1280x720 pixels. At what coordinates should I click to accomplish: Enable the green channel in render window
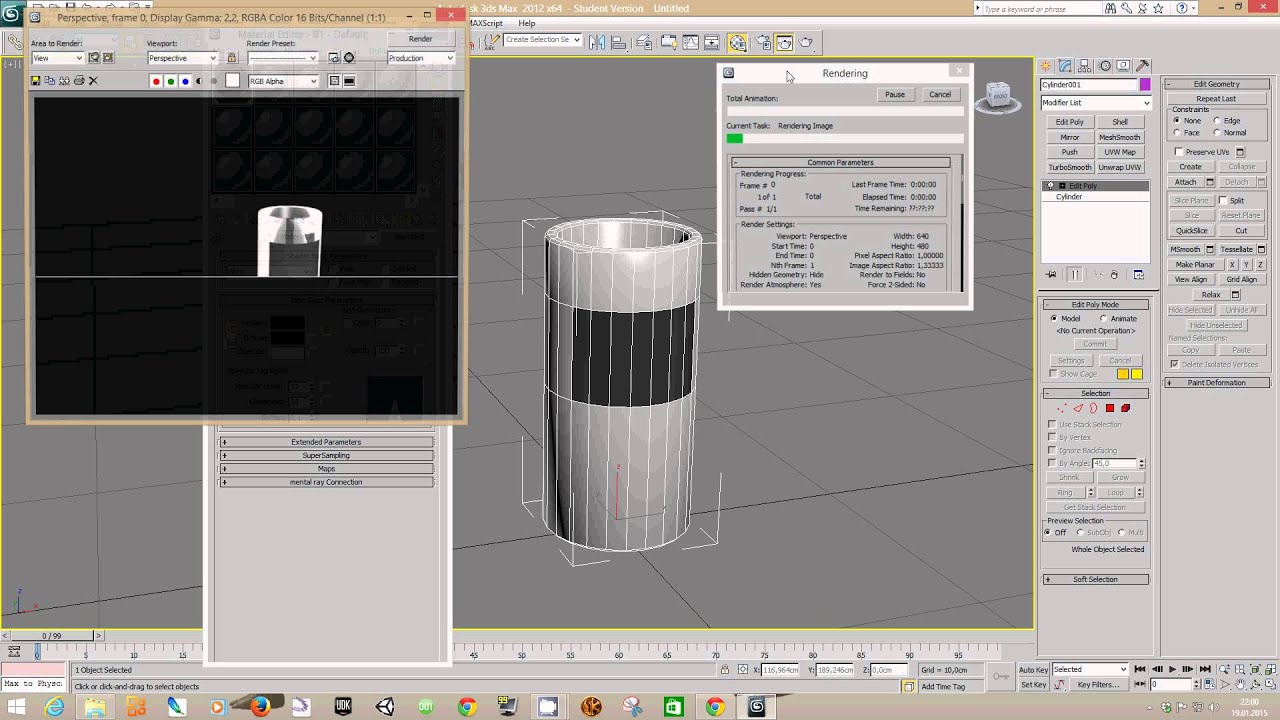171,81
